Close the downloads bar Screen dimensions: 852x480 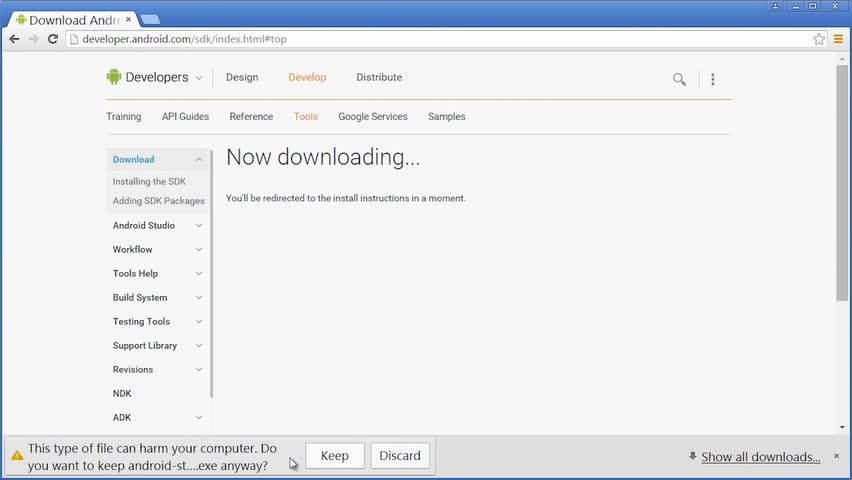[837, 456]
